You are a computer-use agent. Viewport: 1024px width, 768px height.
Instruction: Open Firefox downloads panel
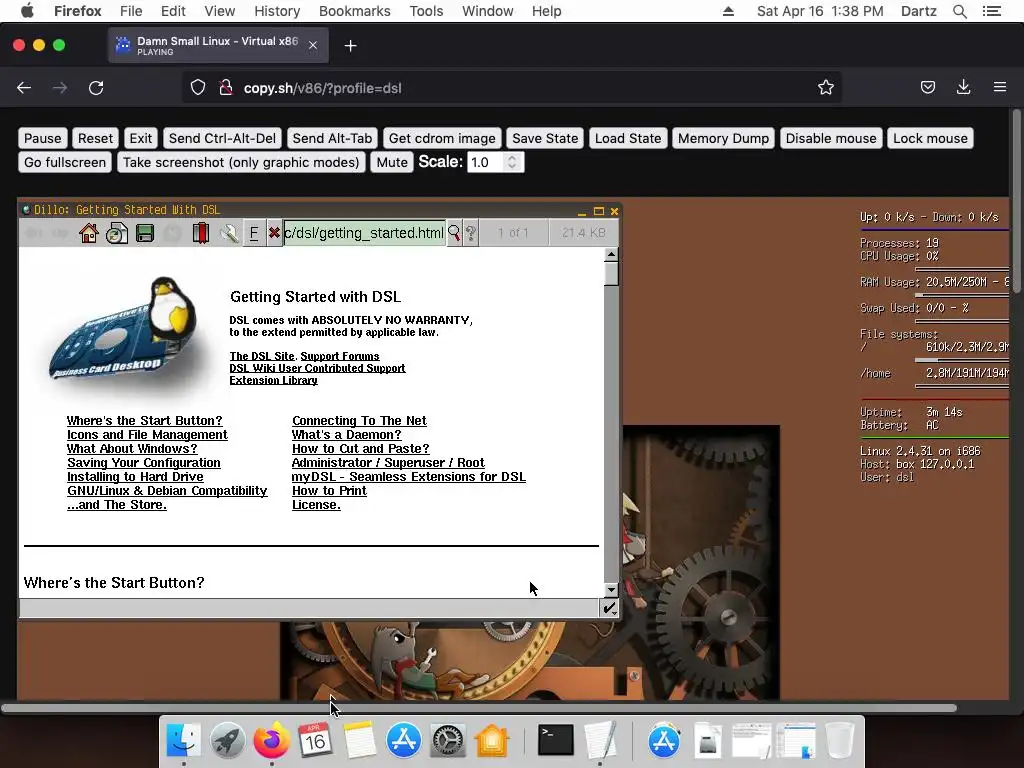point(963,88)
